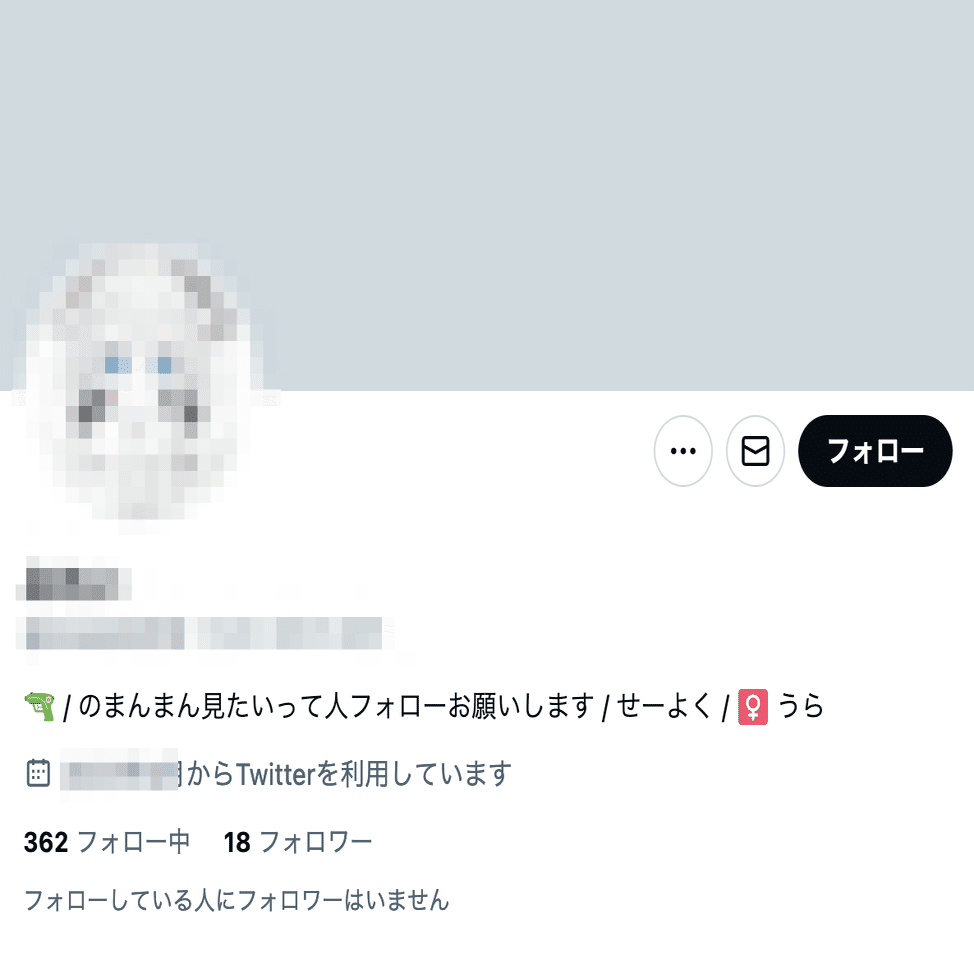Click the calendar icon beside join date

point(39,773)
